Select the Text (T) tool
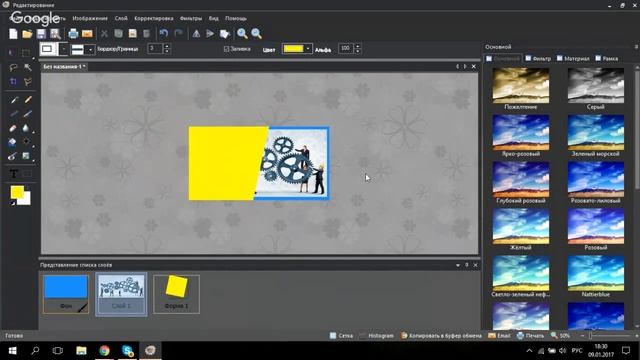 coord(13,174)
